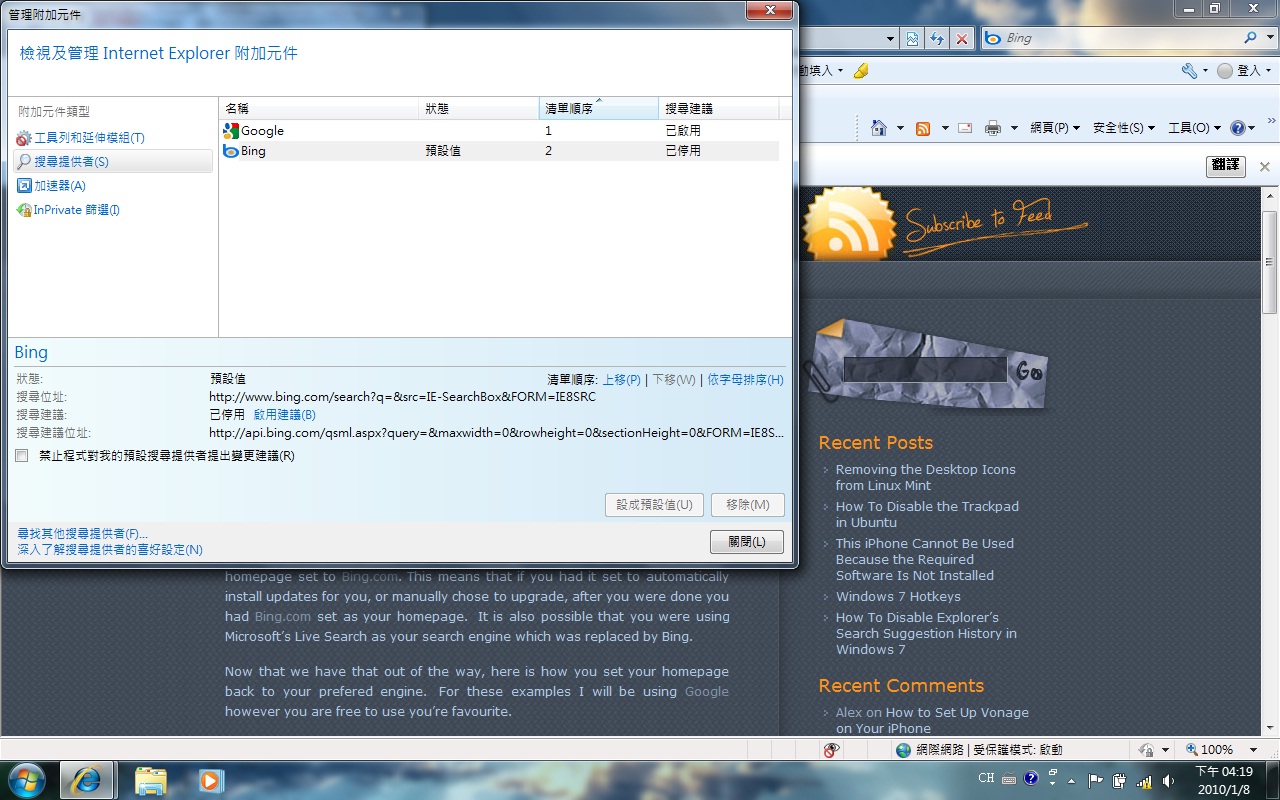Open 'Windows 7 Hotkeys' post link
Viewport: 1280px width, 800px height.
pyautogui.click(x=898, y=596)
